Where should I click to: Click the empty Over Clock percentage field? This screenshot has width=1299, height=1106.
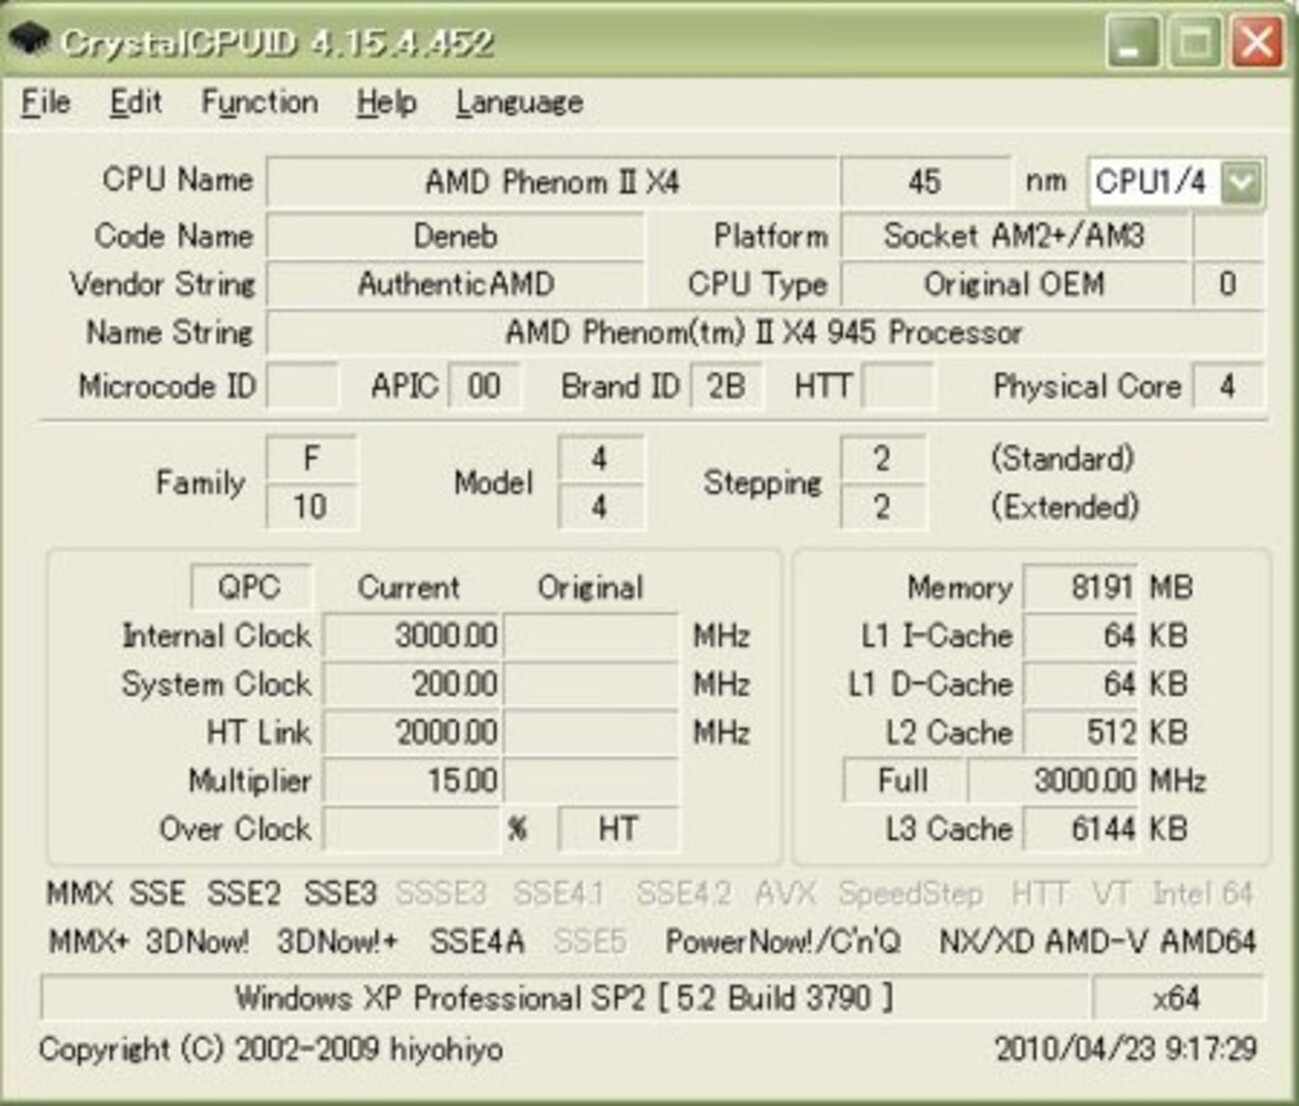tap(412, 828)
